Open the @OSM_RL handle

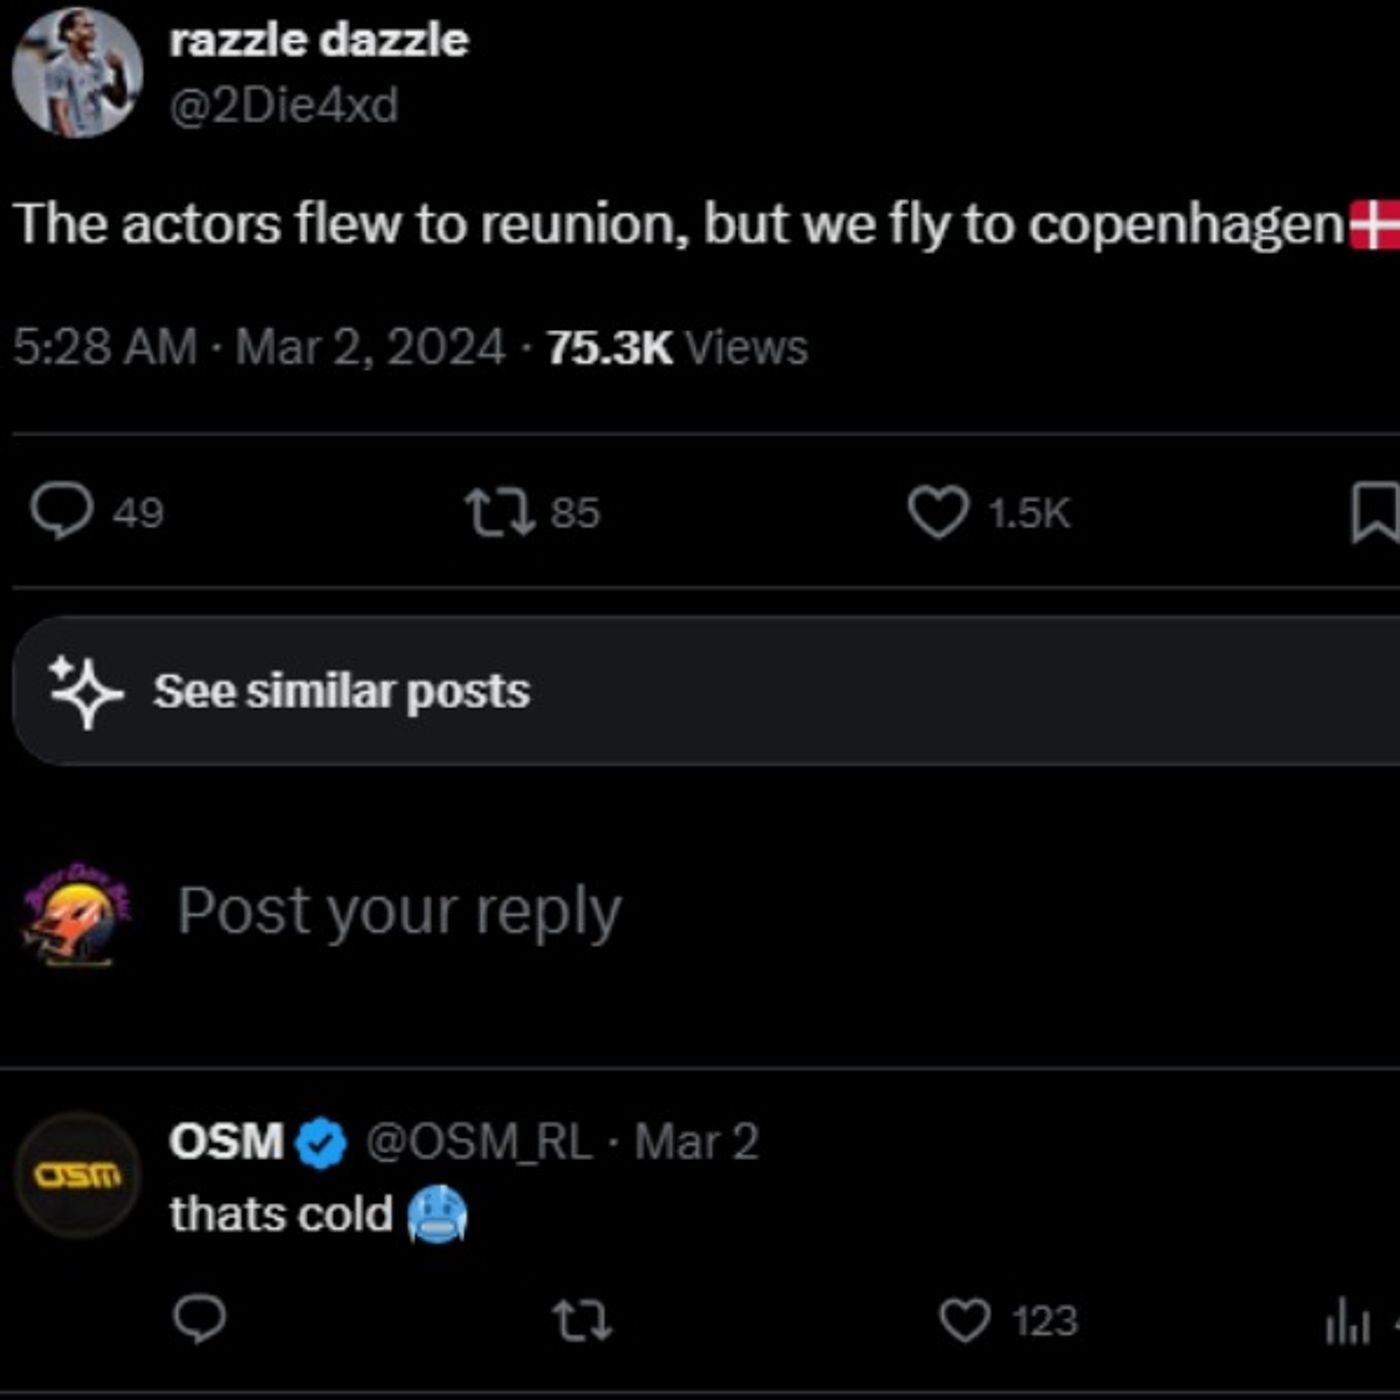[x=479, y=1142]
